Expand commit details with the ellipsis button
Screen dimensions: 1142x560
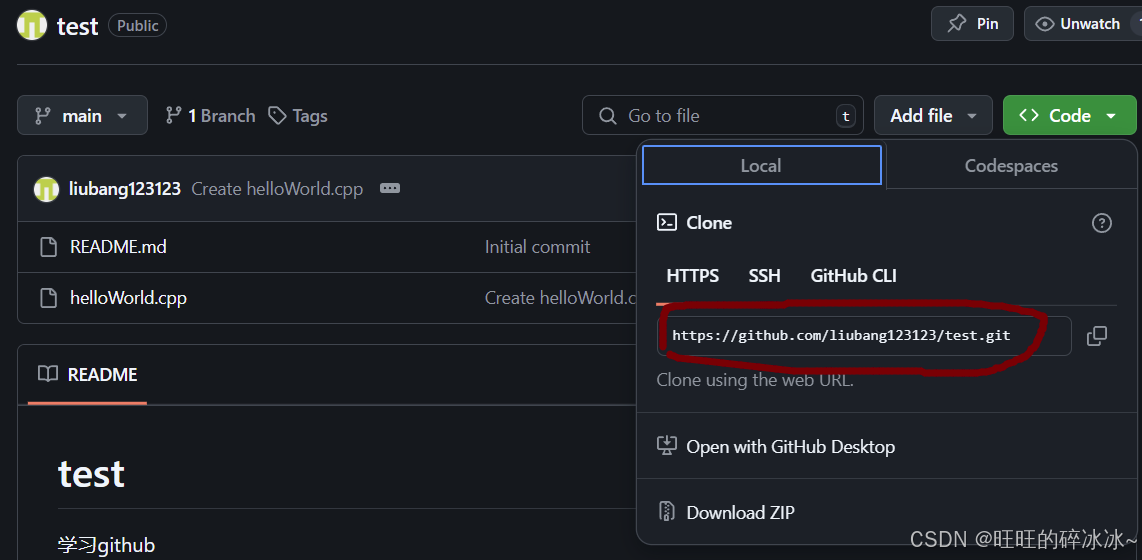pyautogui.click(x=390, y=188)
